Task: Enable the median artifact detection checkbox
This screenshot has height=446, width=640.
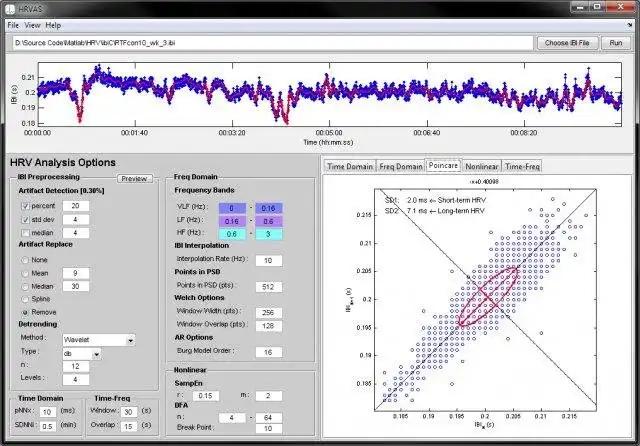Action: point(25,233)
